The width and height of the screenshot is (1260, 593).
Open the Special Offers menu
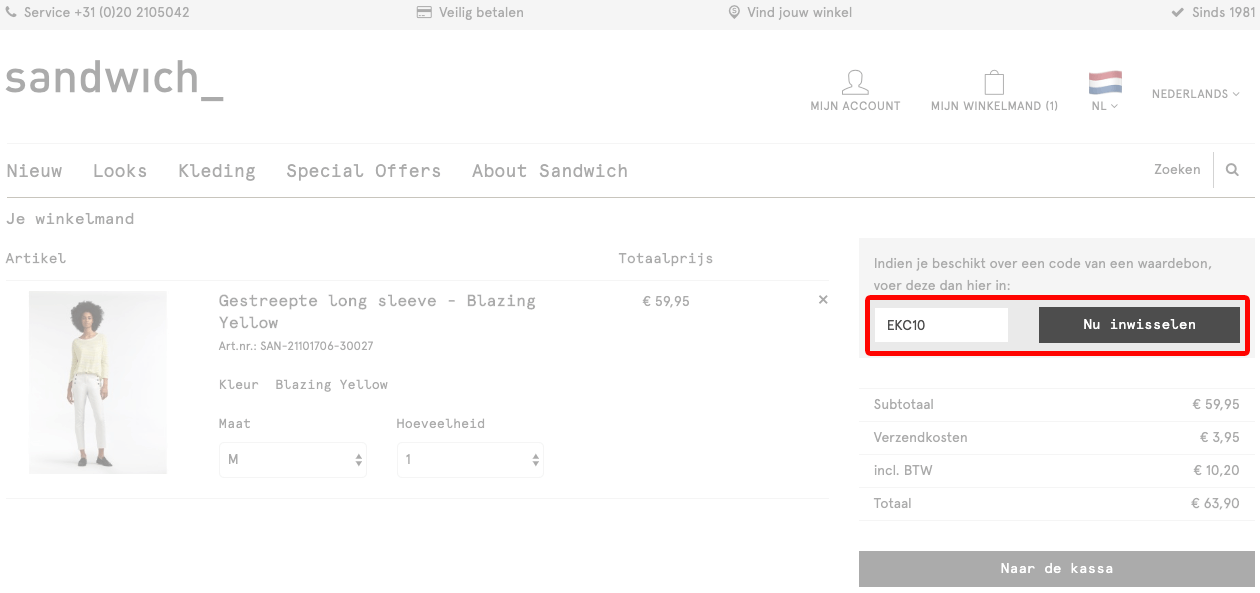(x=364, y=171)
